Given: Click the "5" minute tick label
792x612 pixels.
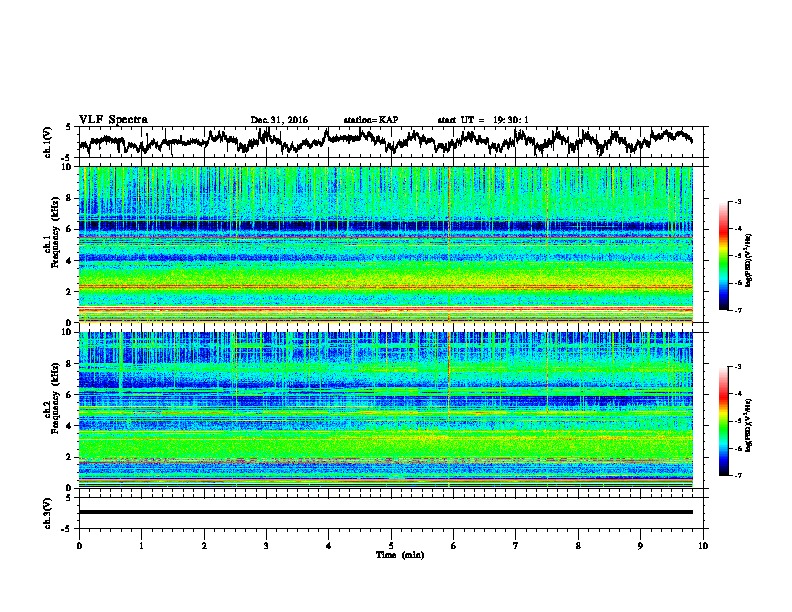Looking at the screenshot, I should tap(391, 546).
